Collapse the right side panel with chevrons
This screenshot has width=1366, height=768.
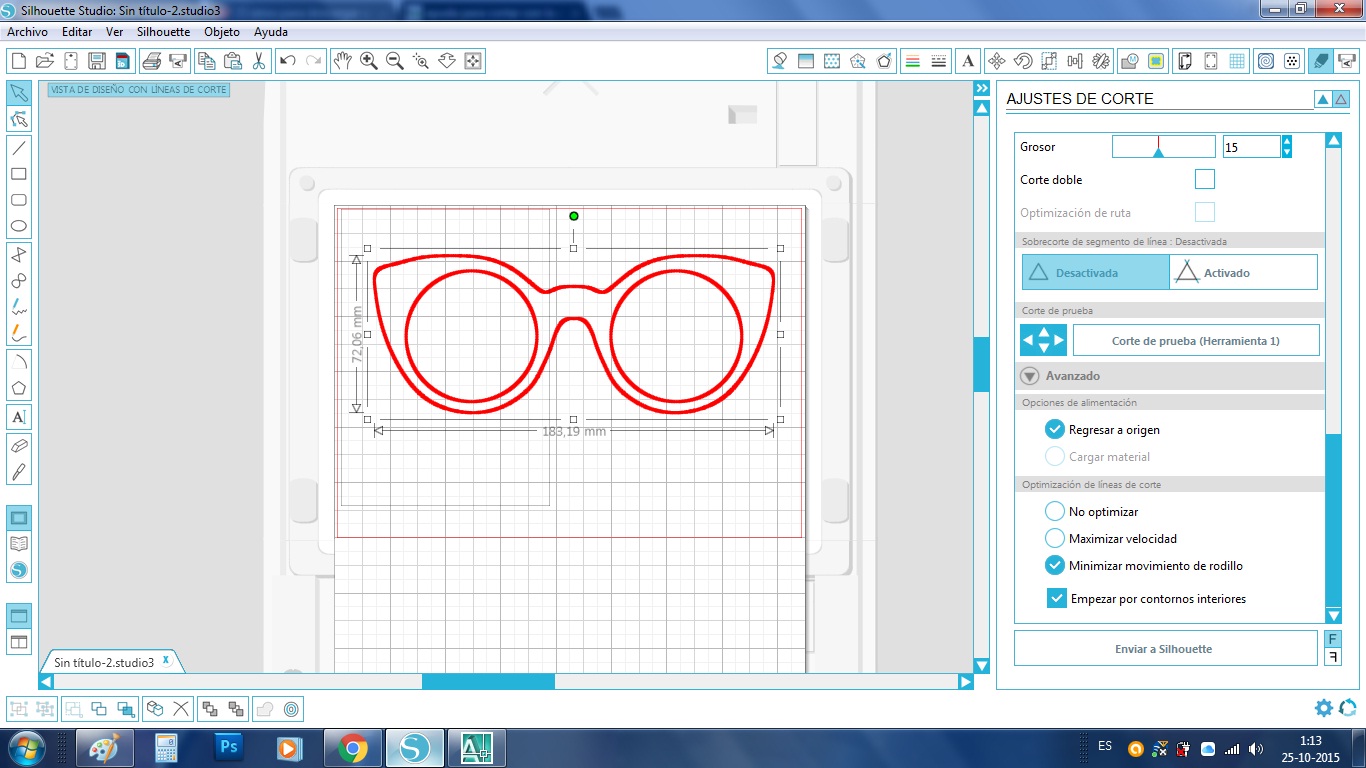[981, 89]
